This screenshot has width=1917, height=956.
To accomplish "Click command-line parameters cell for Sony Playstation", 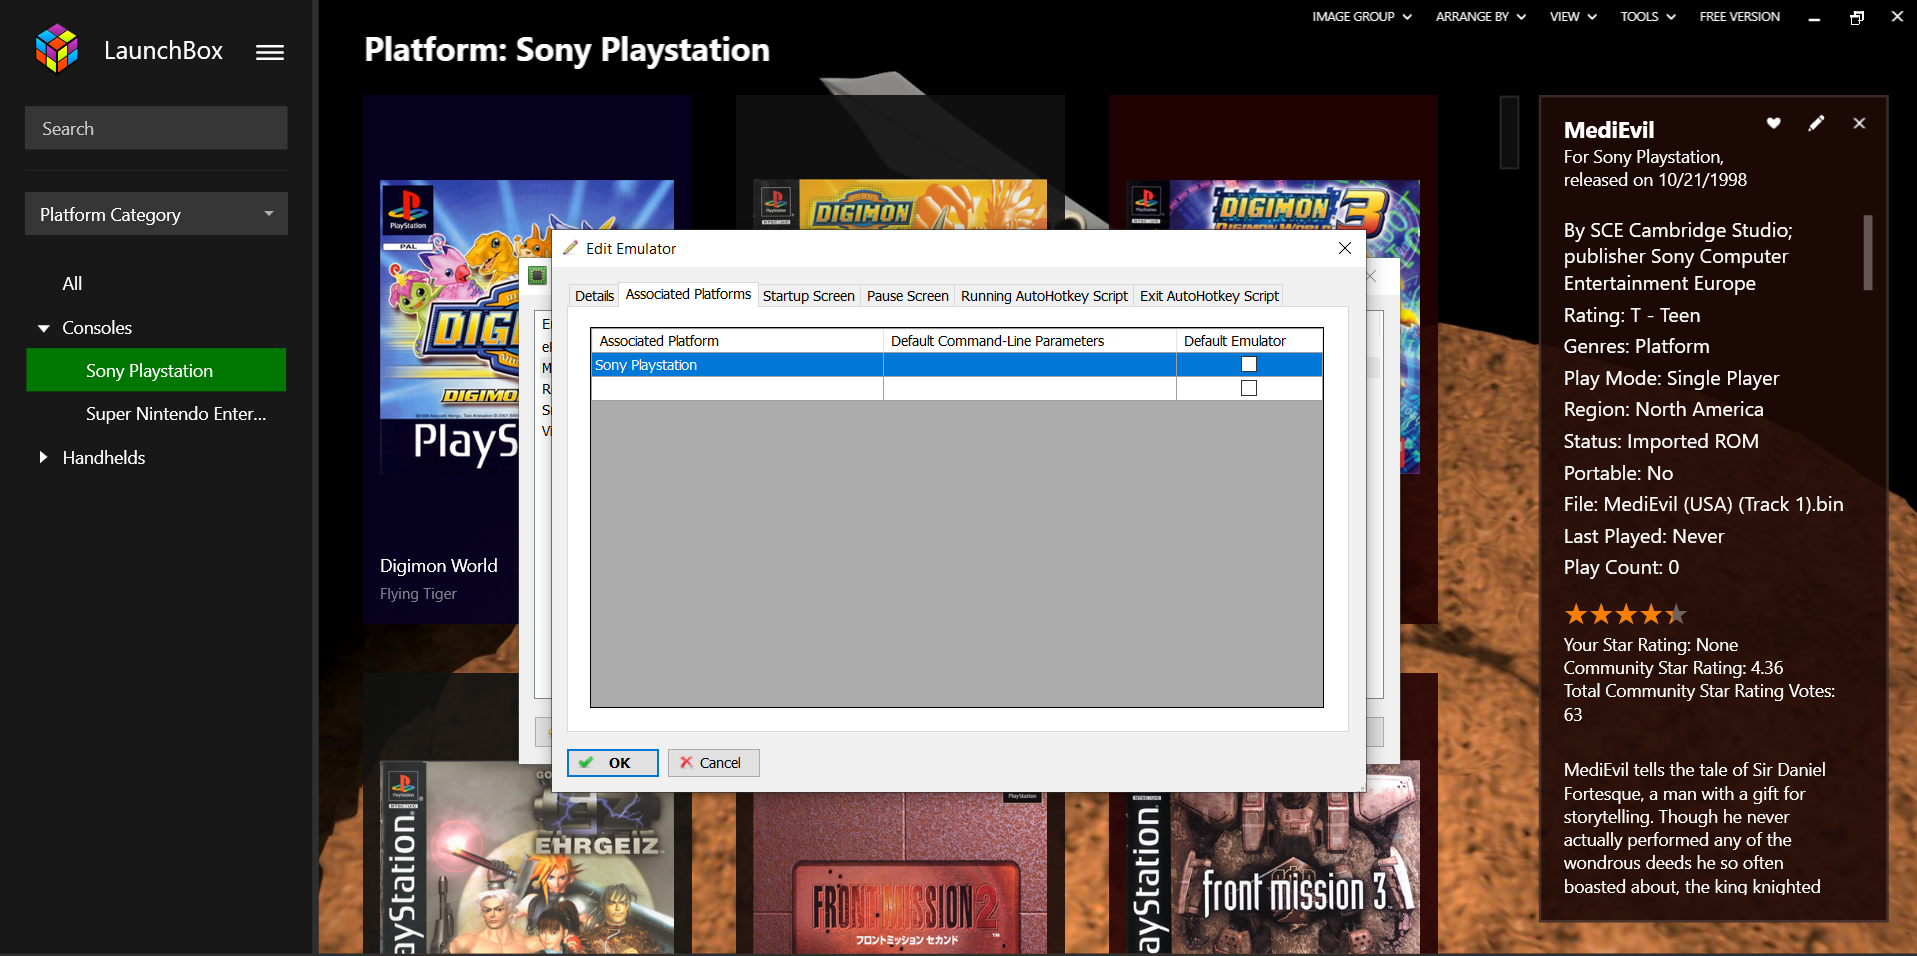I will pos(1030,365).
